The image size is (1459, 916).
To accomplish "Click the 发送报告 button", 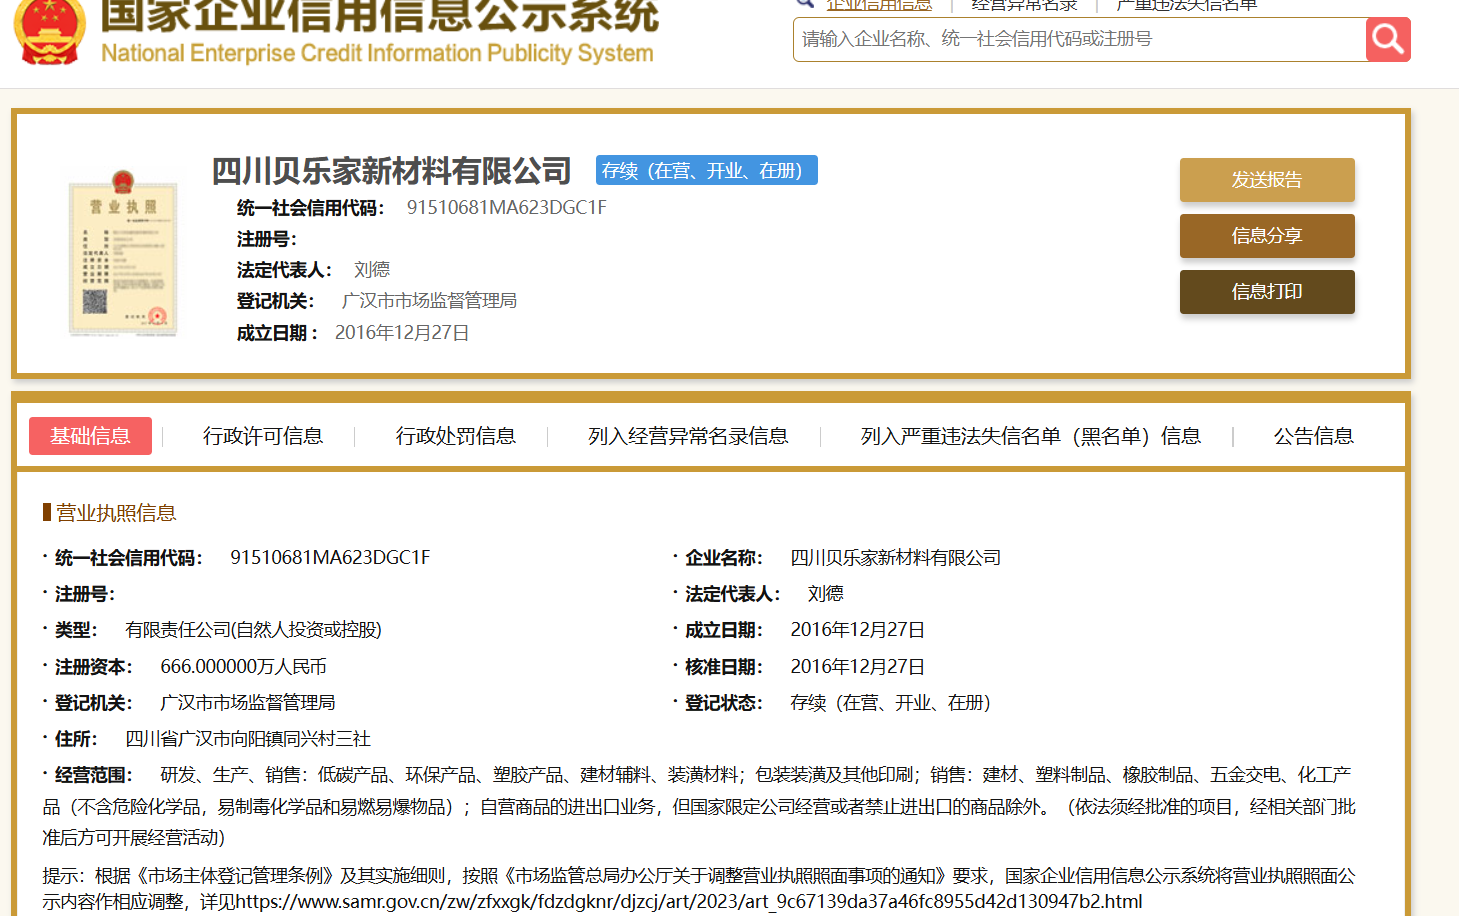I will point(1267,180).
